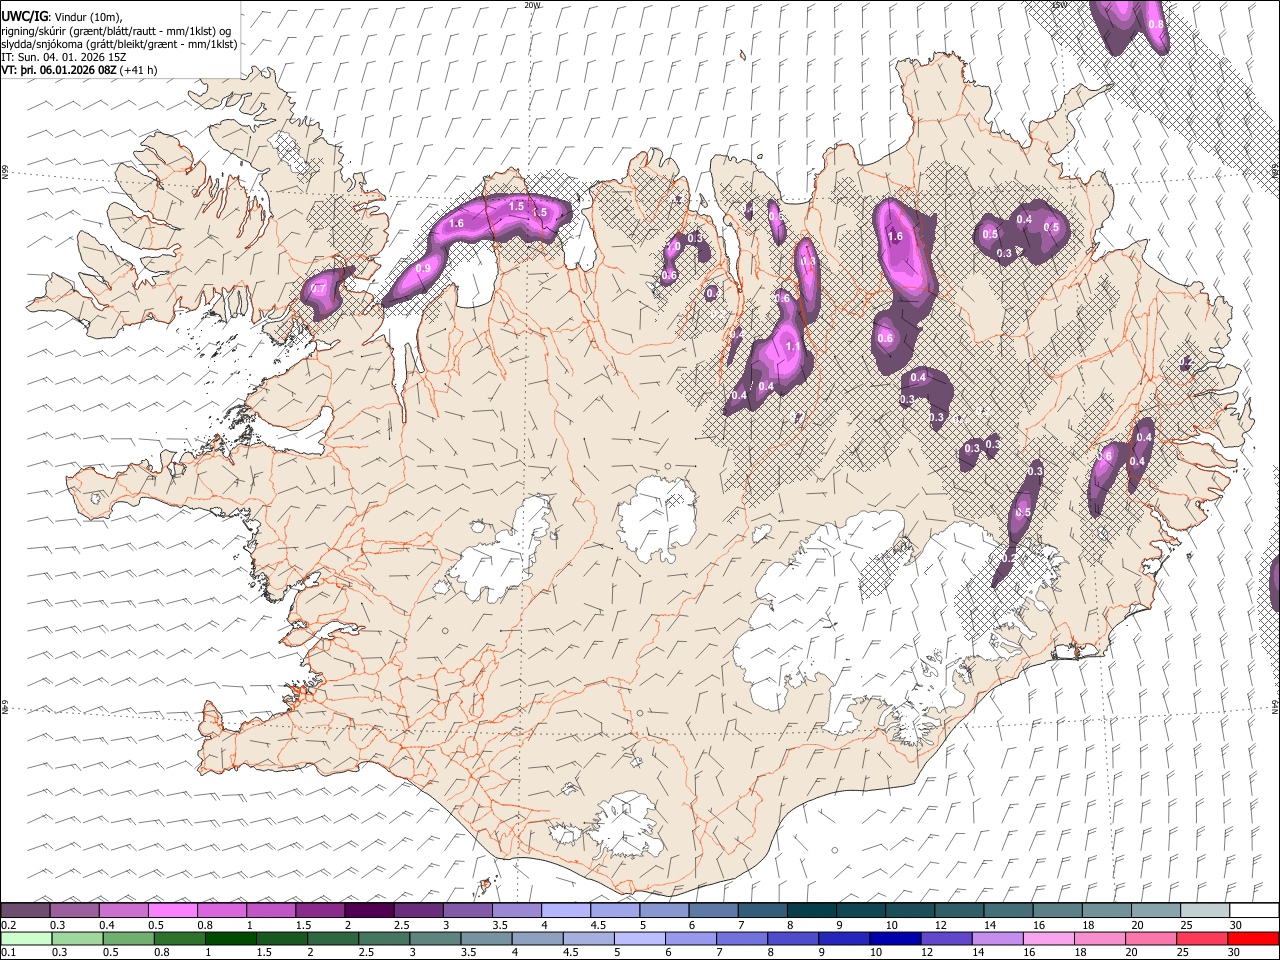Viewport: 1280px width, 960px height.
Task: Select the upper legend swatch labeled 3.5
Action: tap(517, 911)
